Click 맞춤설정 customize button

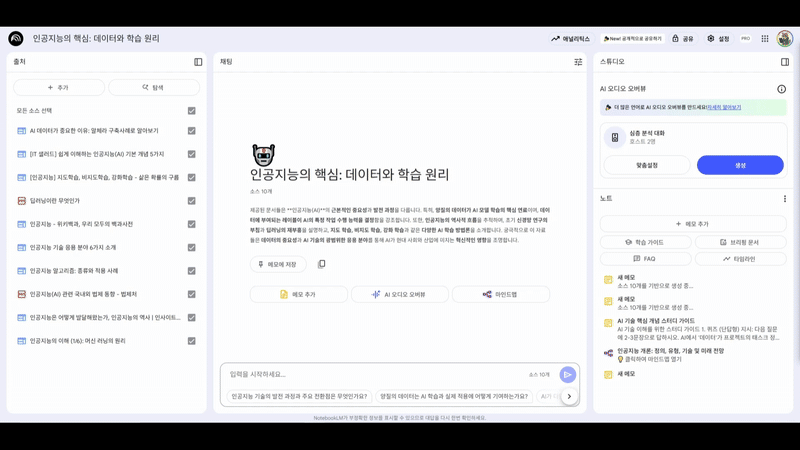tap(646, 165)
